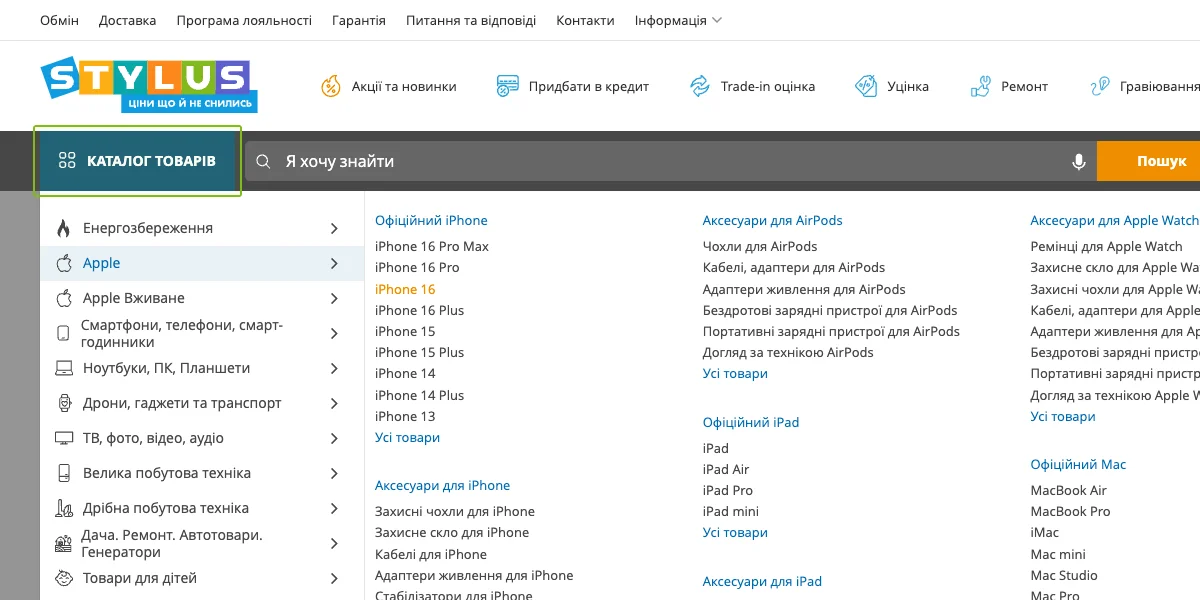
Task: Open Mac Studio link
Action: 1064,575
